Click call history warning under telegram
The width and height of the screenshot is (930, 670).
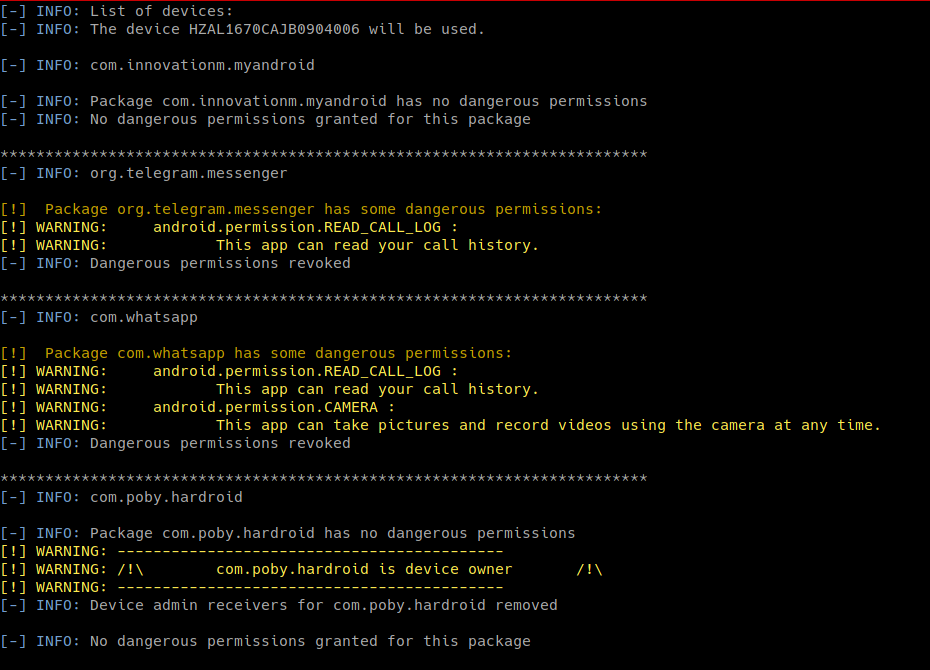tap(269, 245)
